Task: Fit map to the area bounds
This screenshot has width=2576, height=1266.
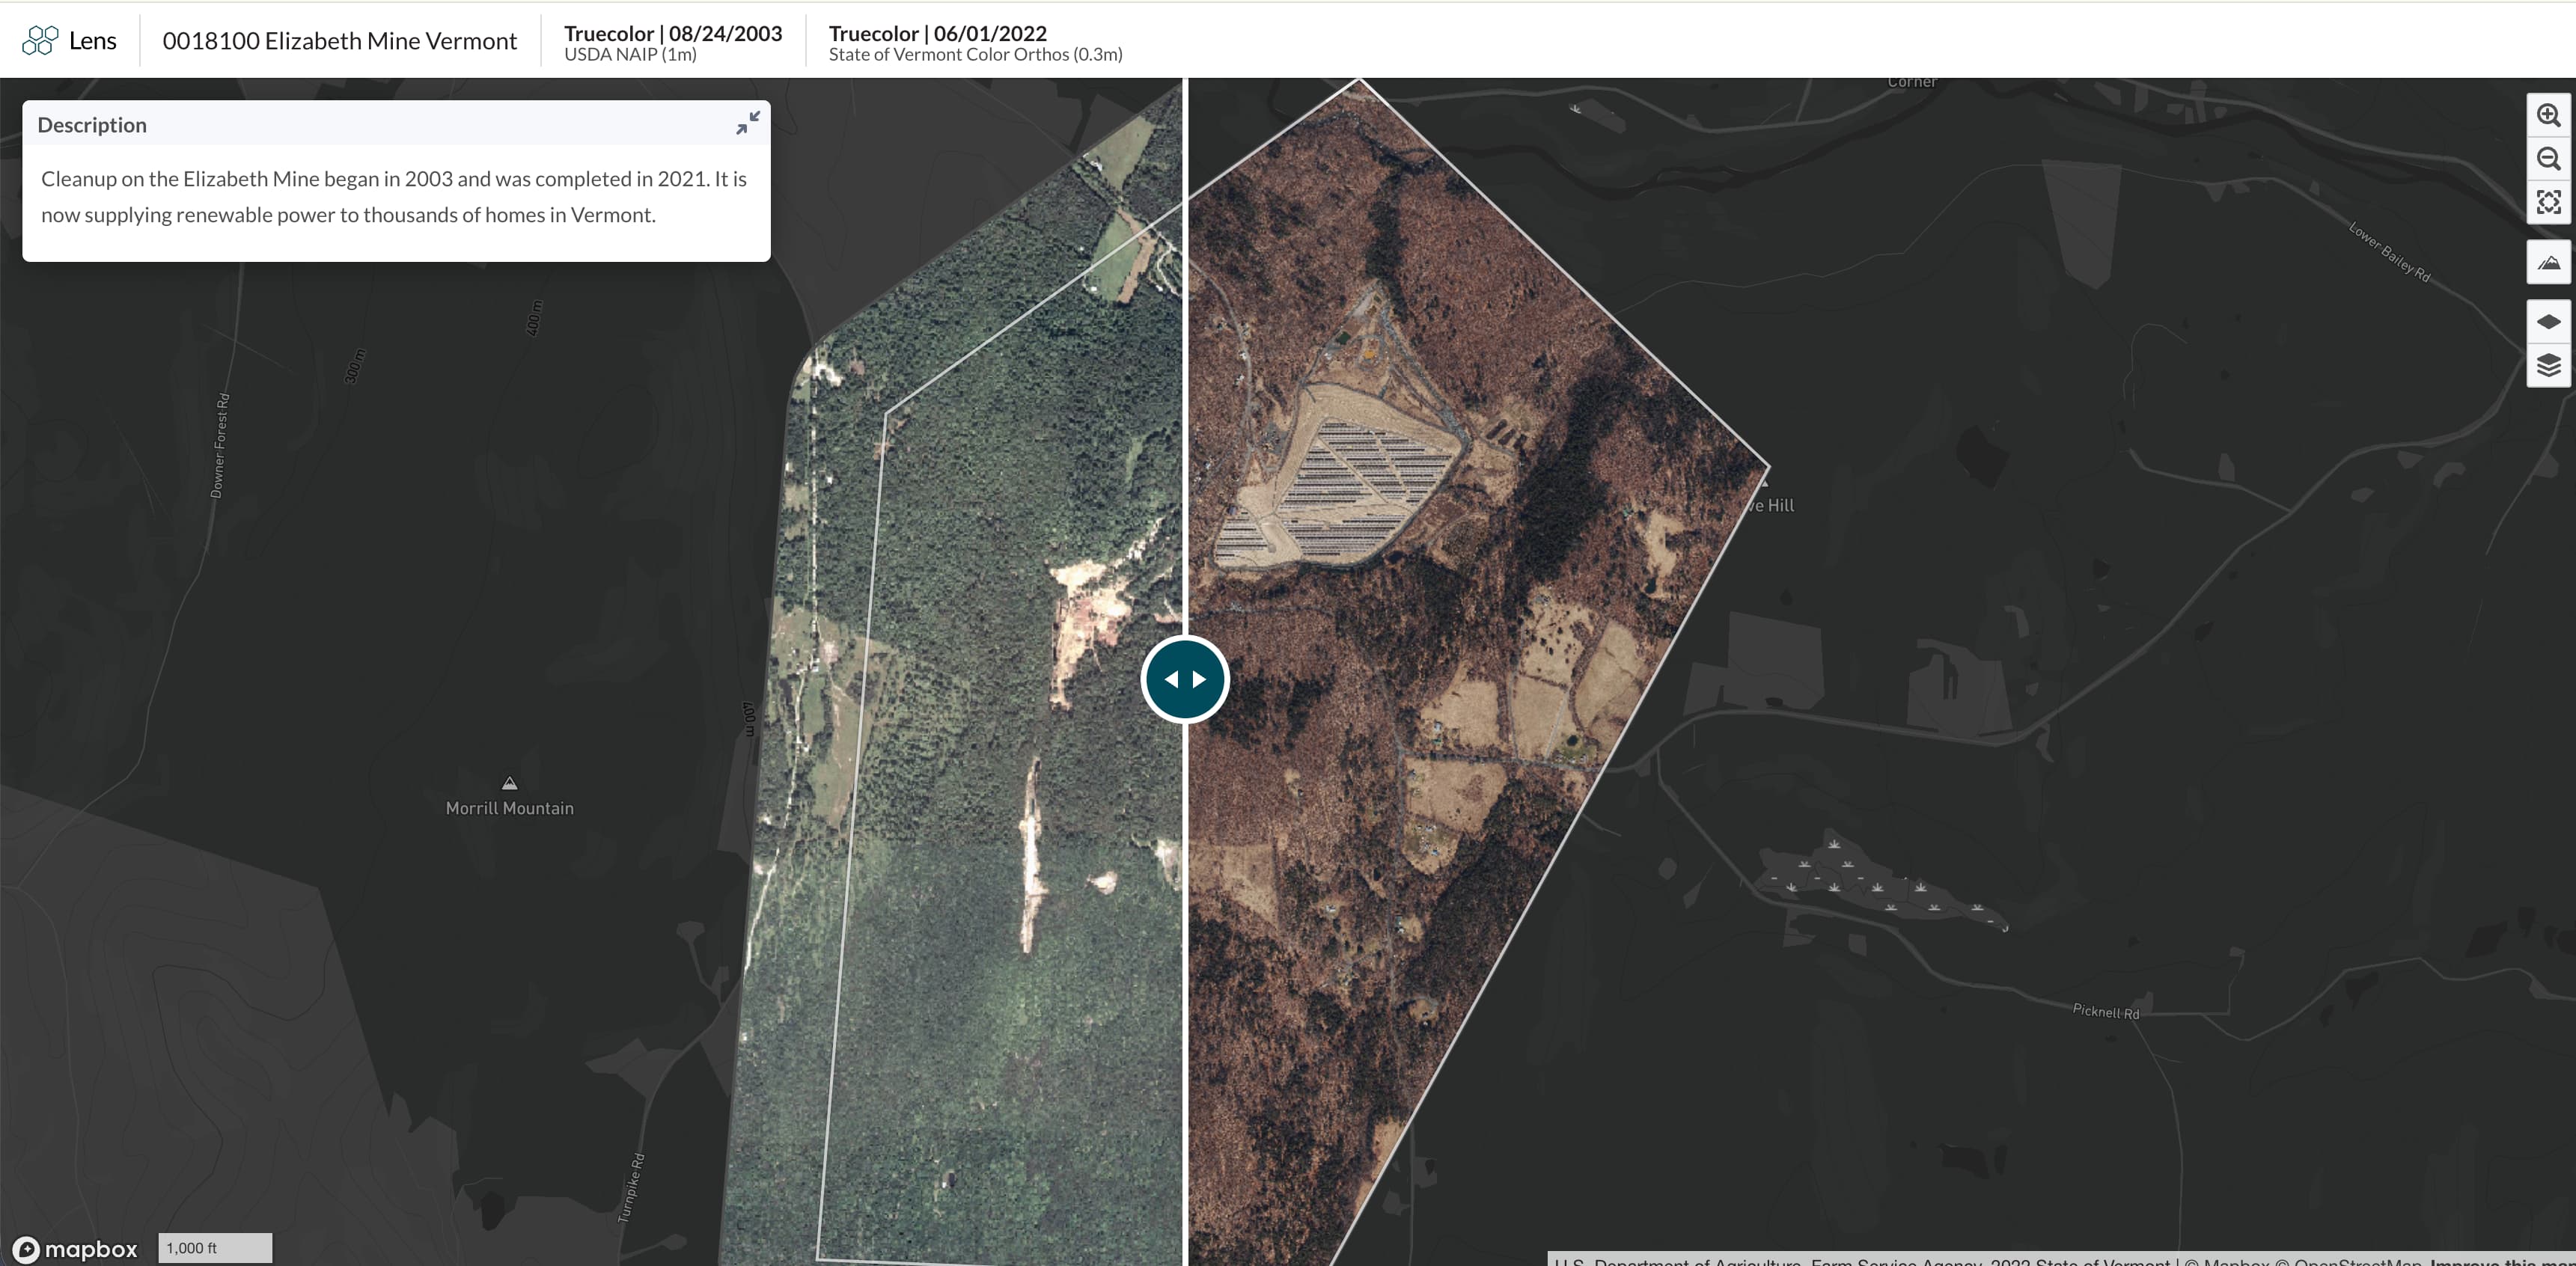Action: point(2548,202)
